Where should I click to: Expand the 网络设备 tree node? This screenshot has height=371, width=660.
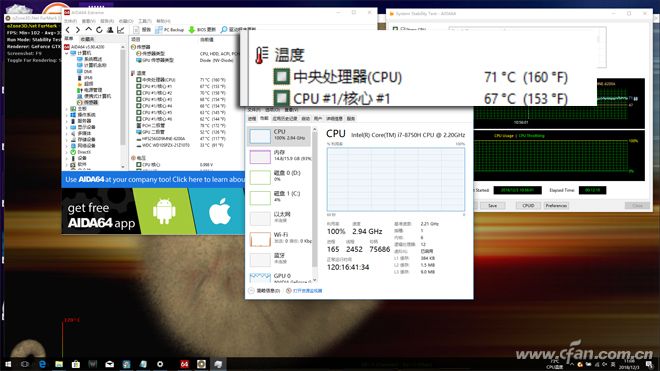(x=67, y=146)
